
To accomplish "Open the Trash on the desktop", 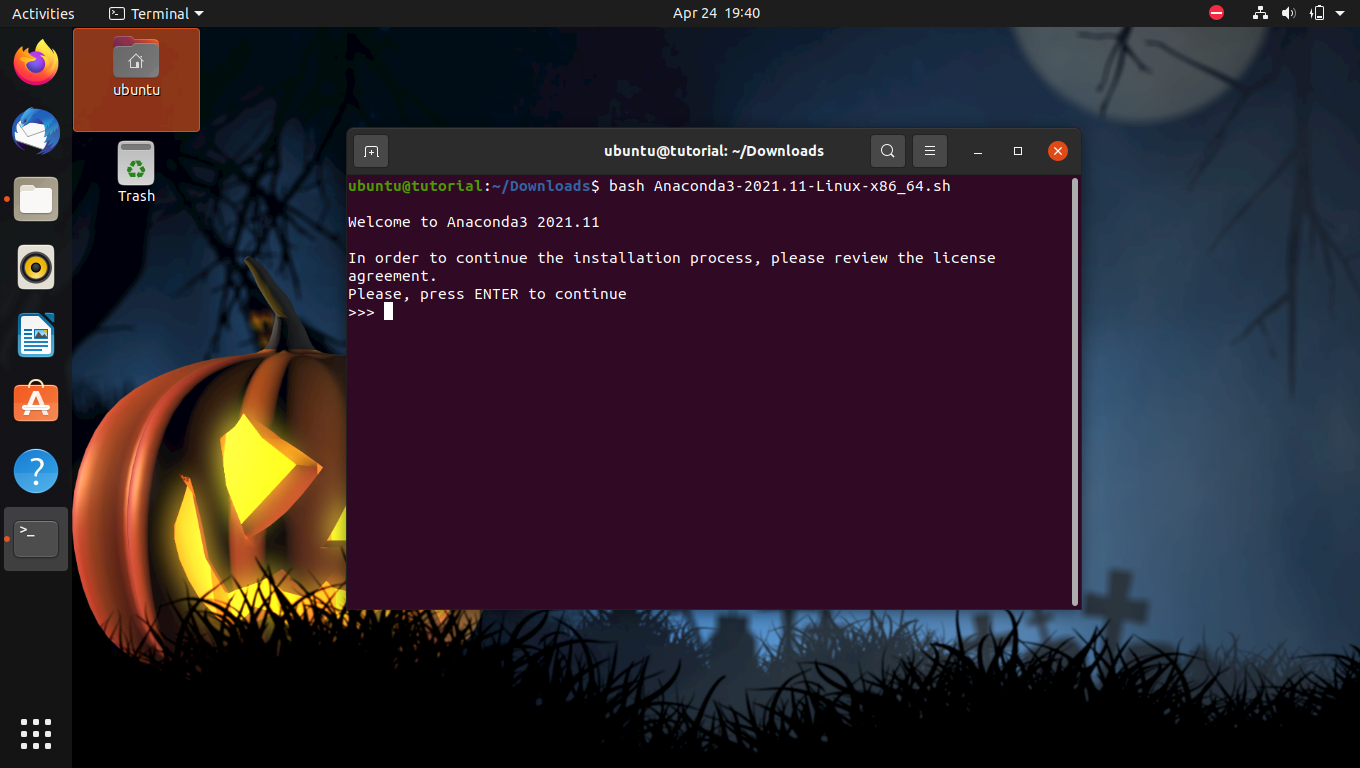I will click(x=136, y=170).
